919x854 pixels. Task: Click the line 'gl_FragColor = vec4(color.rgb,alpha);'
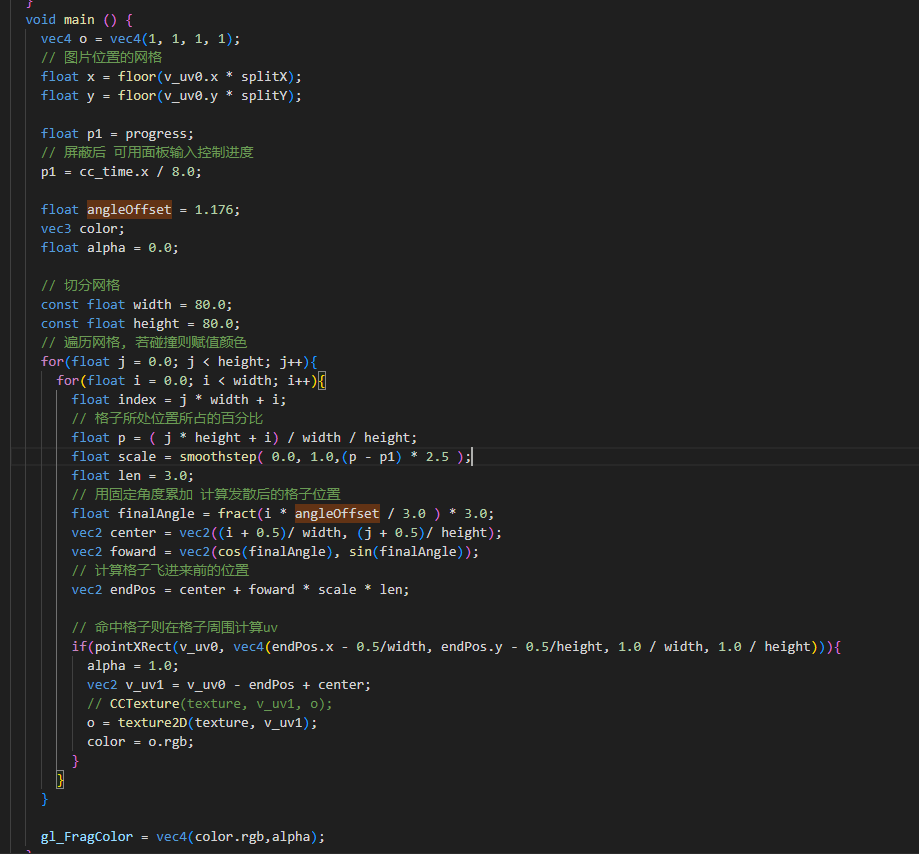pos(183,836)
